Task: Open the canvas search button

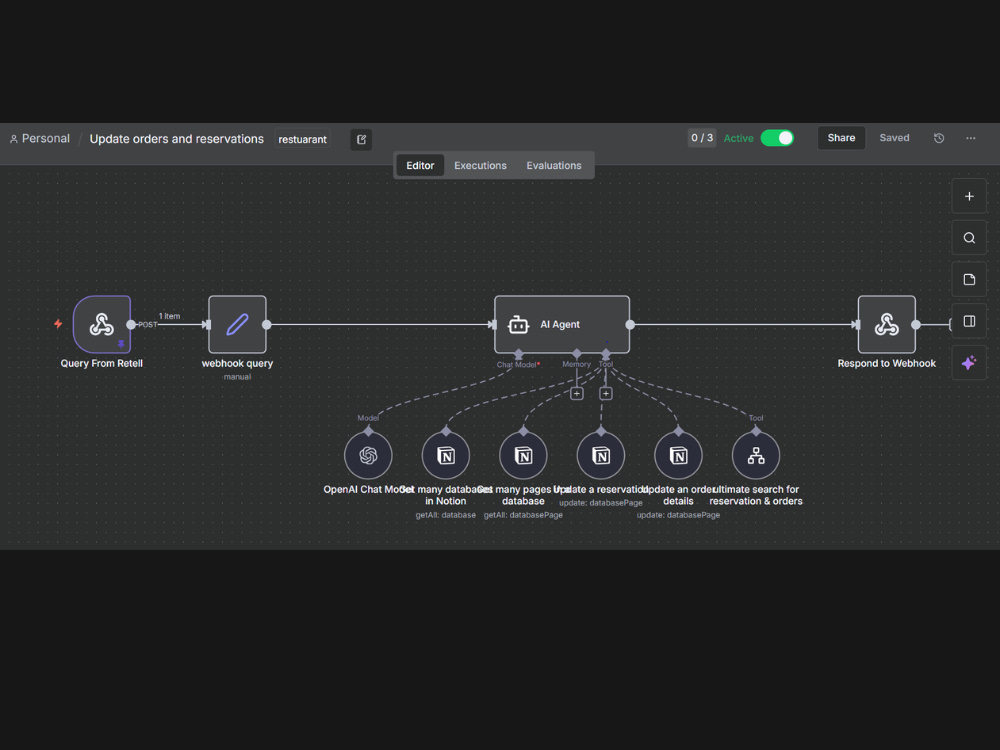Action: click(969, 238)
